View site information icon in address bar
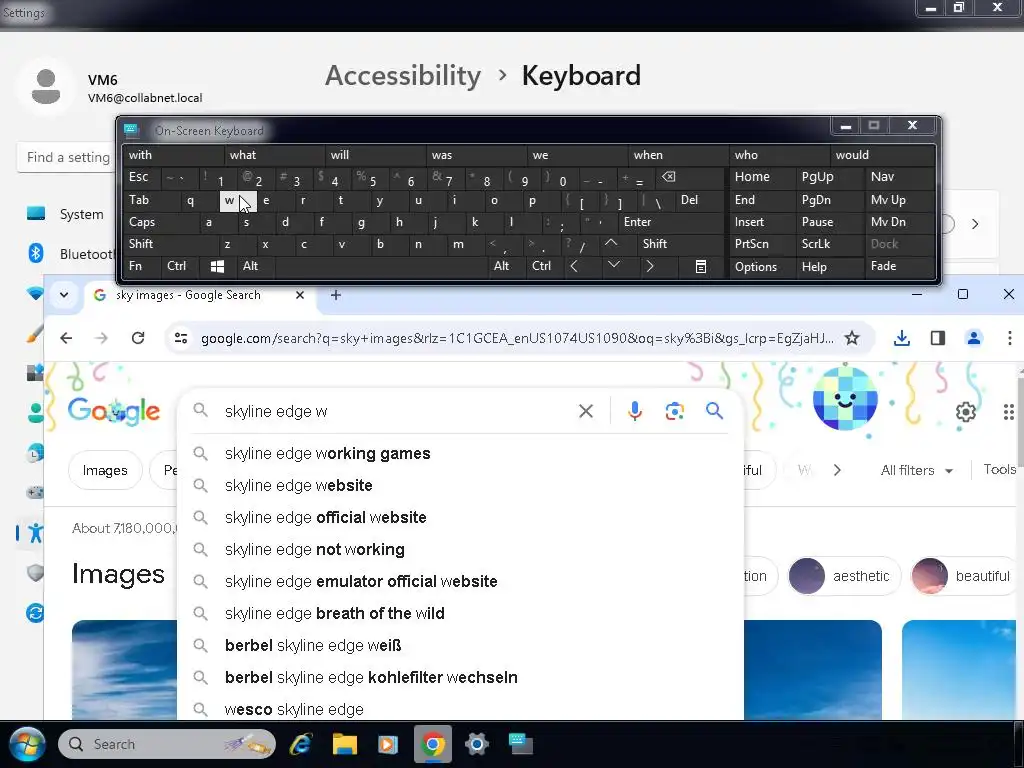The image size is (1024, 768). point(181,338)
